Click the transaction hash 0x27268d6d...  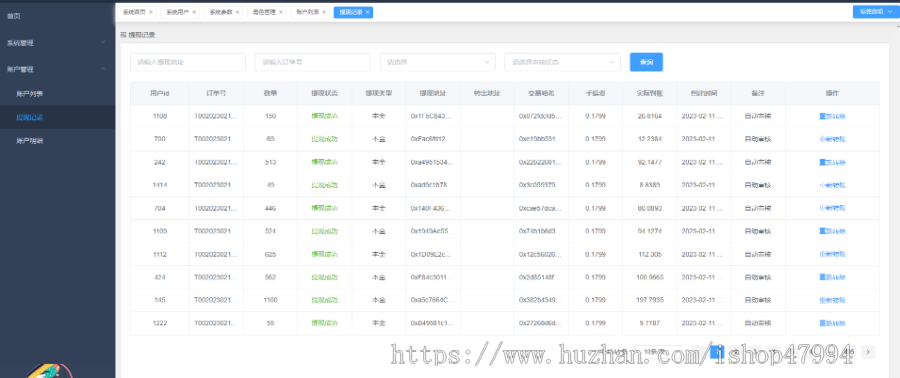tap(541, 323)
